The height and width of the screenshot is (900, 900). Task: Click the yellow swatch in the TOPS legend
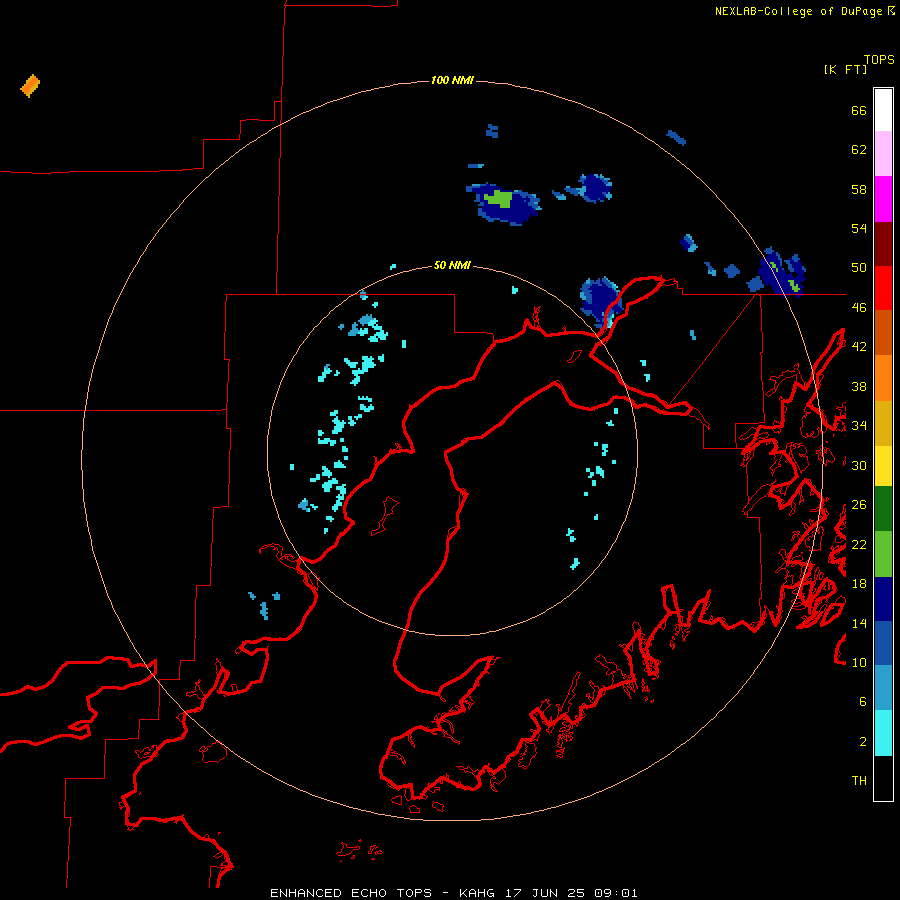coord(883,466)
